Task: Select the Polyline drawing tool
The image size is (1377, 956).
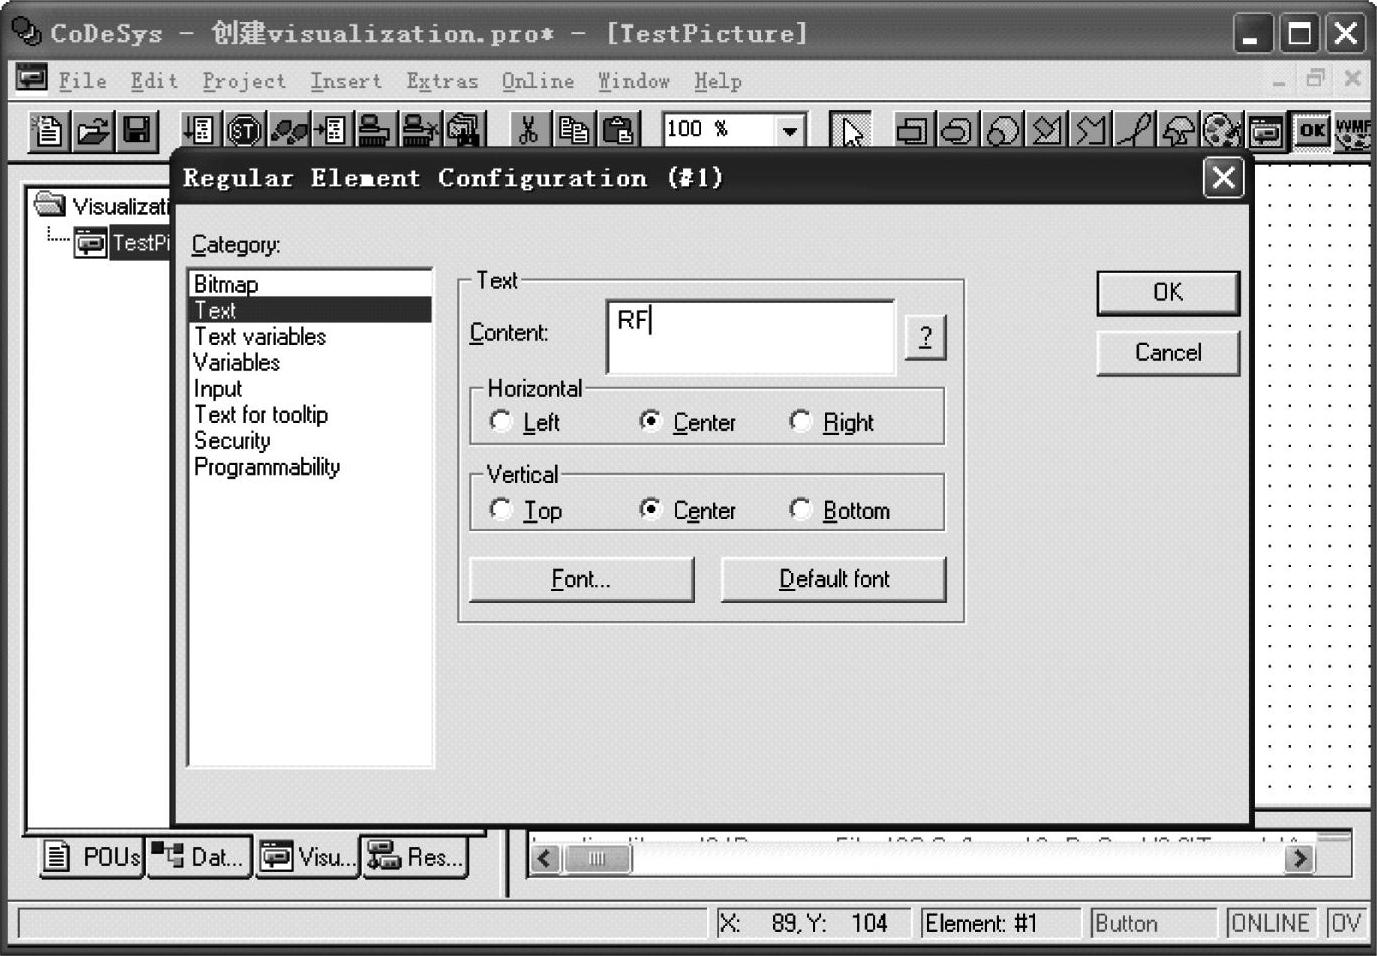Action: pos(1090,131)
